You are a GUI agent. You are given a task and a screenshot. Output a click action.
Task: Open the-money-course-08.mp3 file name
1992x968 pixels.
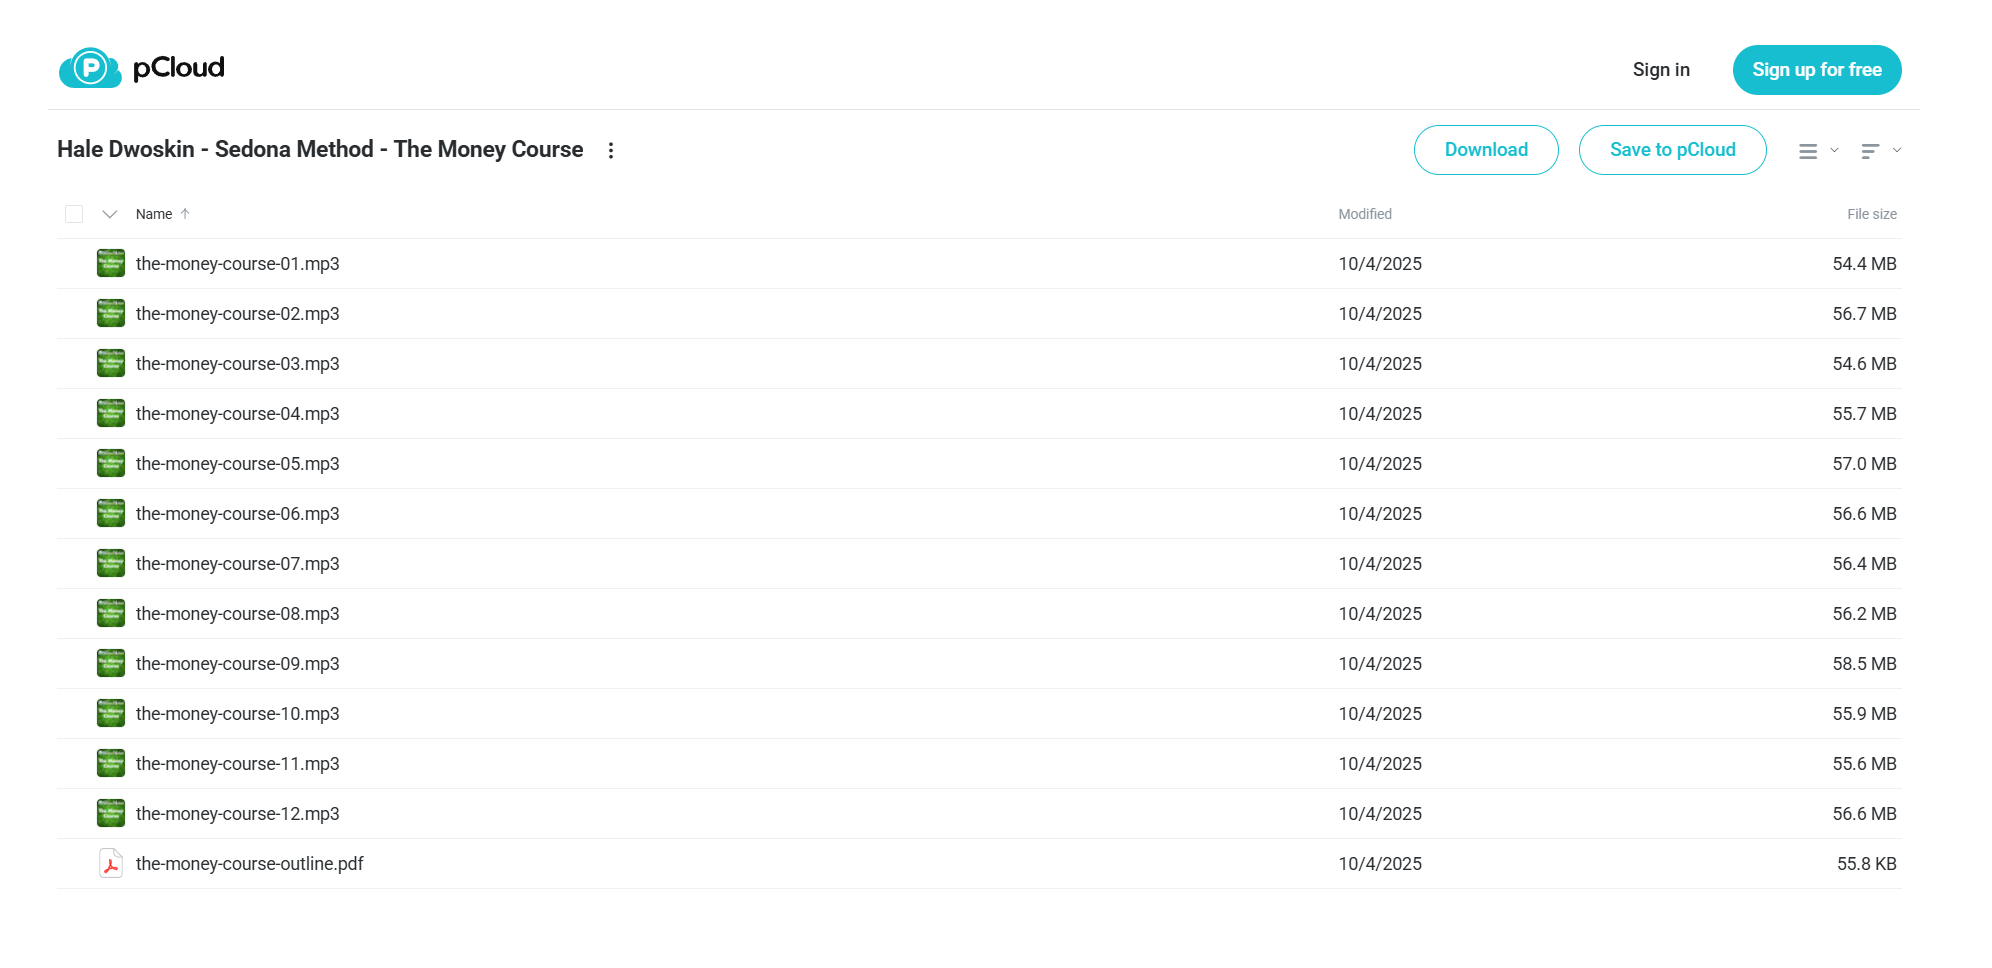[238, 614]
